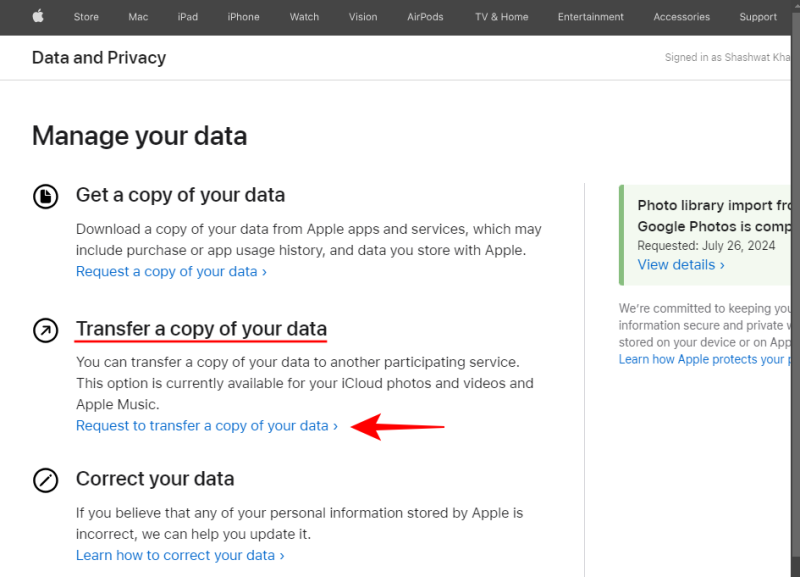This screenshot has height=577, width=800.
Task: Click the Get a copy download icon
Action: tap(46, 196)
